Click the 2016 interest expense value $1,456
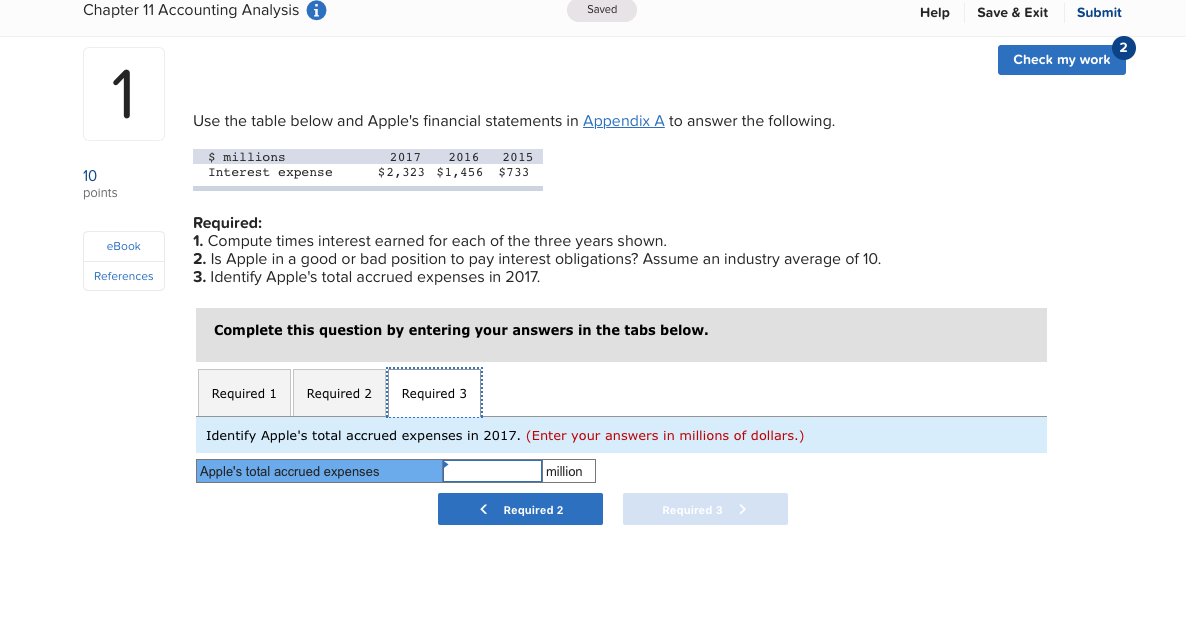 [460, 172]
